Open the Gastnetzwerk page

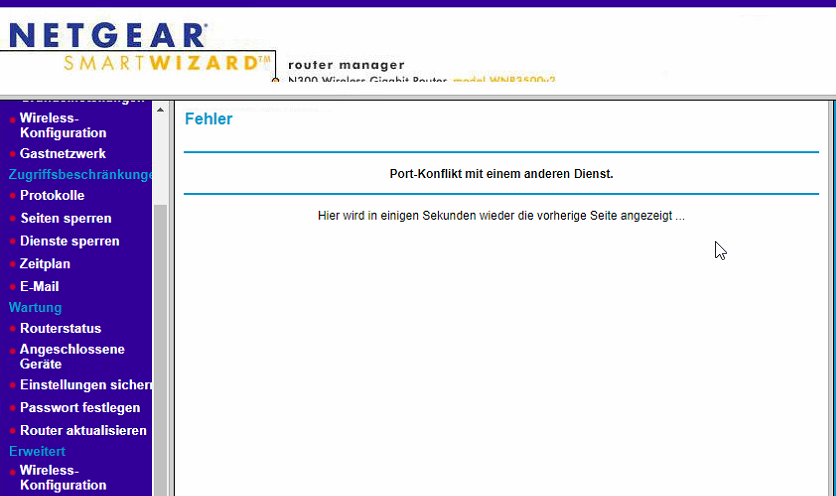click(62, 154)
